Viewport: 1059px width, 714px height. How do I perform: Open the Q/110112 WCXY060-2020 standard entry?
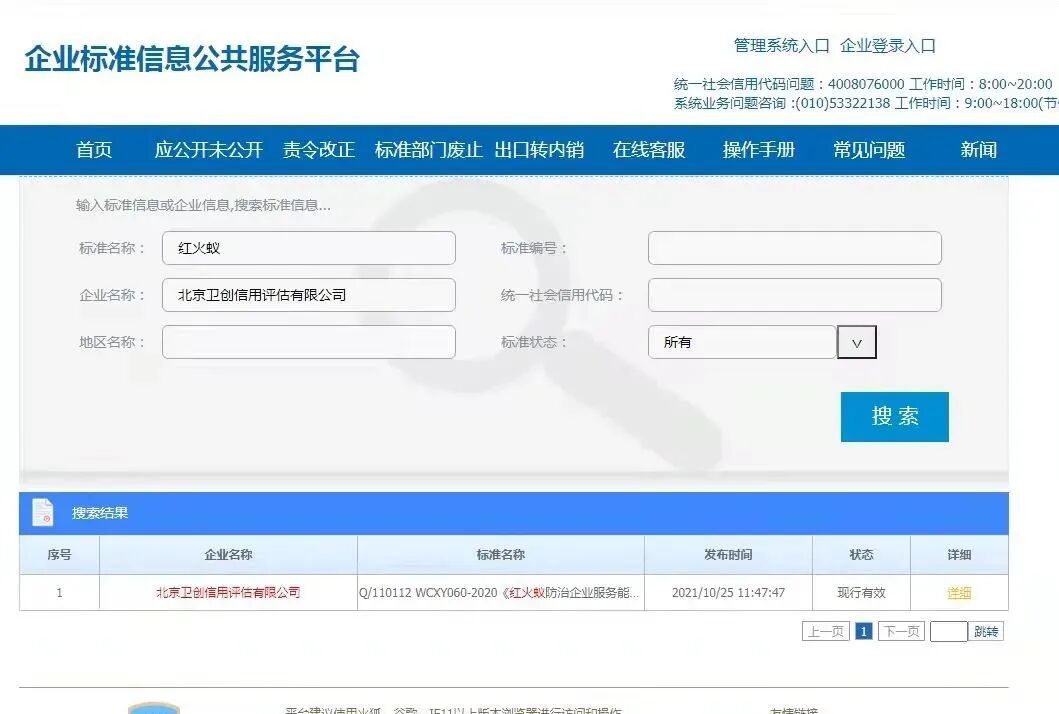[x=499, y=592]
